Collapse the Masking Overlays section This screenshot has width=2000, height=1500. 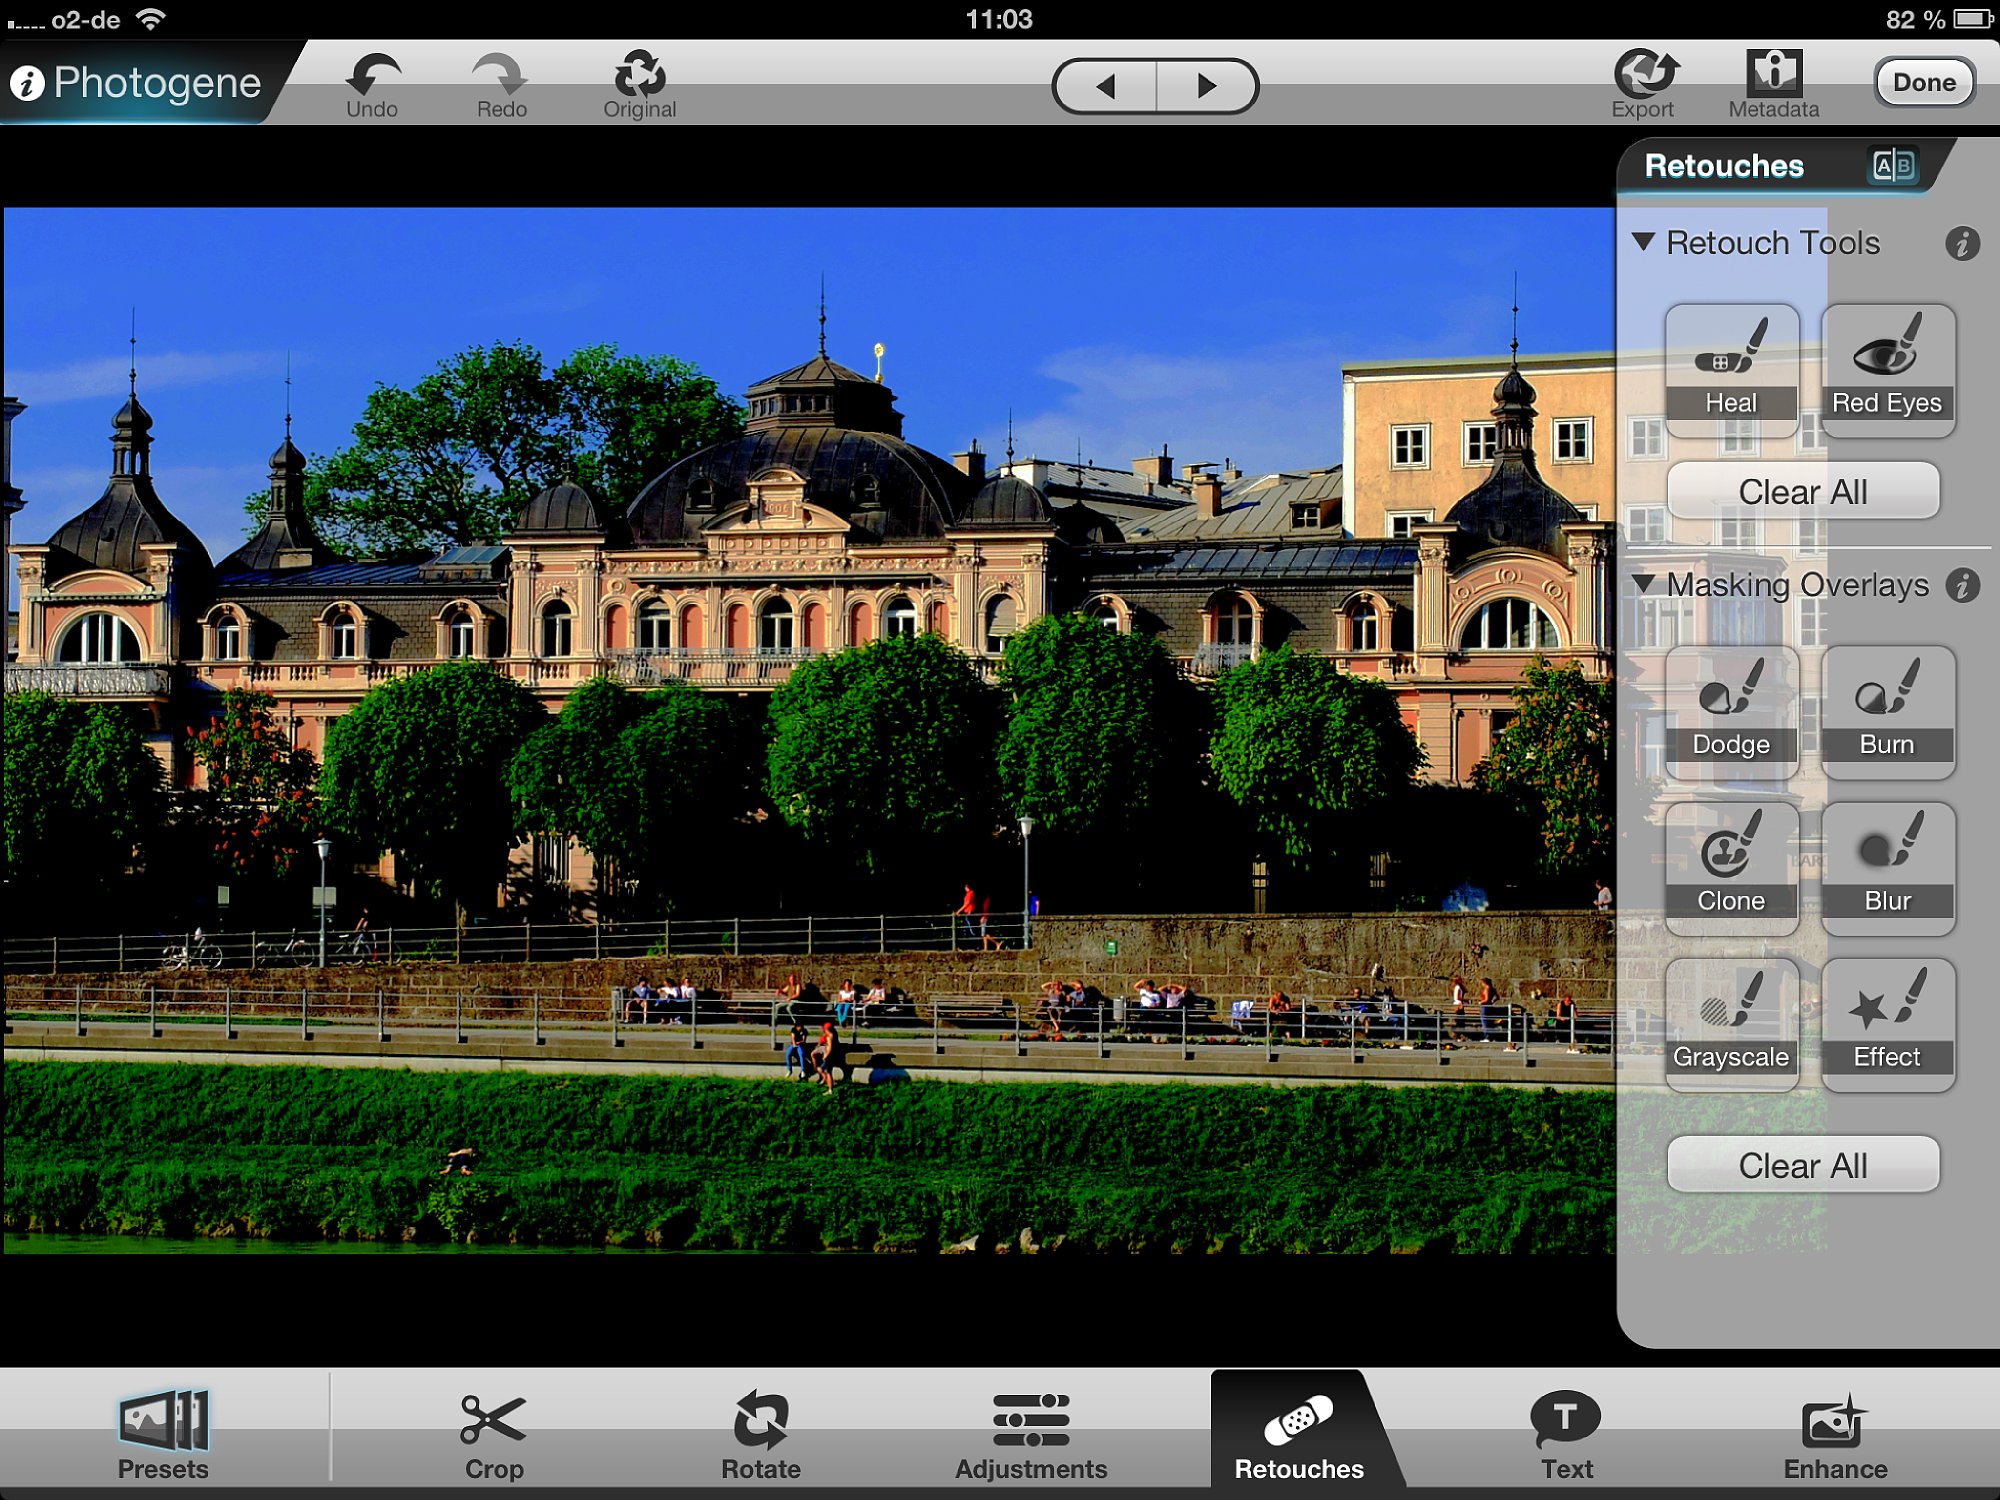pyautogui.click(x=1643, y=584)
